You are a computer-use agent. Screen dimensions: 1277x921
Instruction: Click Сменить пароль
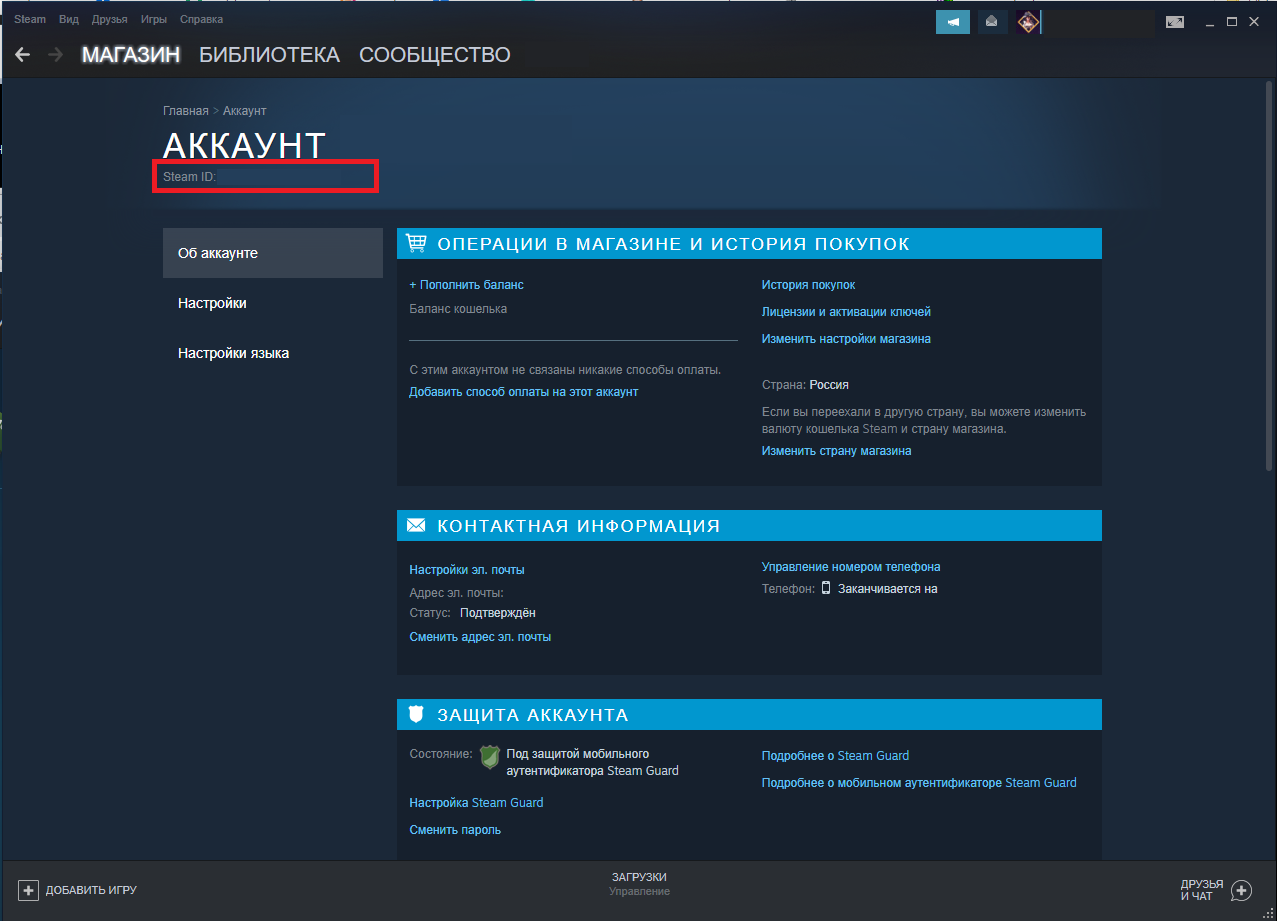455,830
